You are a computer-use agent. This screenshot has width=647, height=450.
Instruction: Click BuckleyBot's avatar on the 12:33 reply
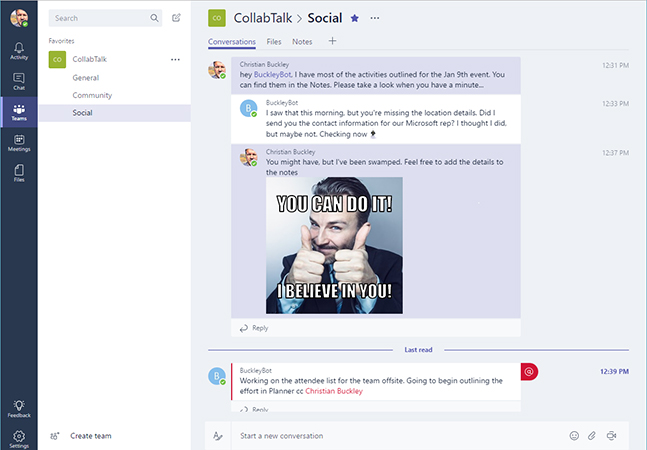click(249, 108)
